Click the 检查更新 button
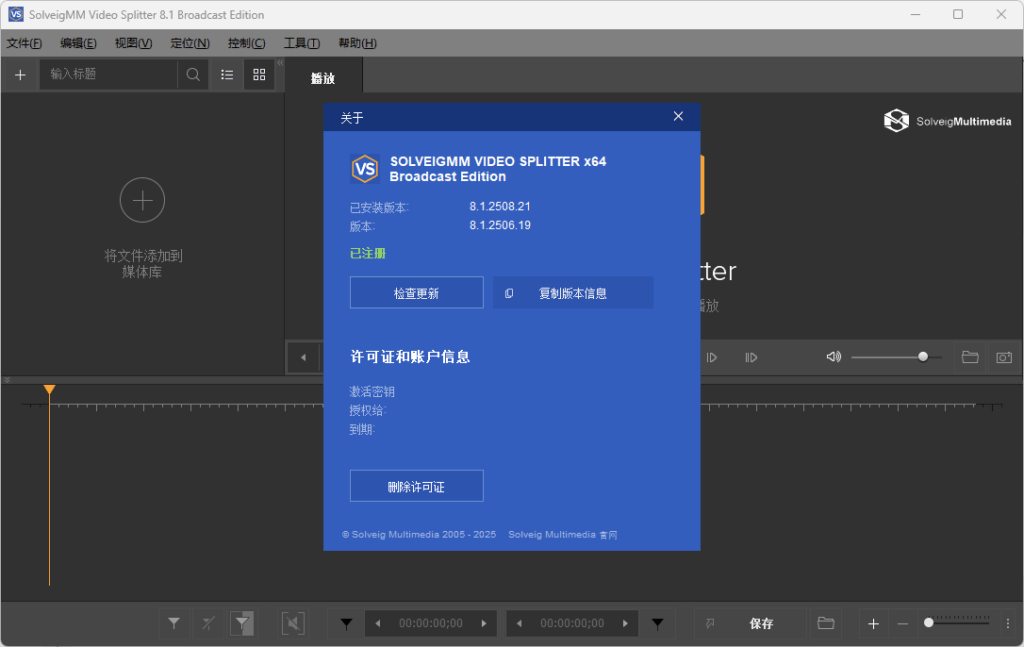1024x647 pixels. tap(416, 292)
